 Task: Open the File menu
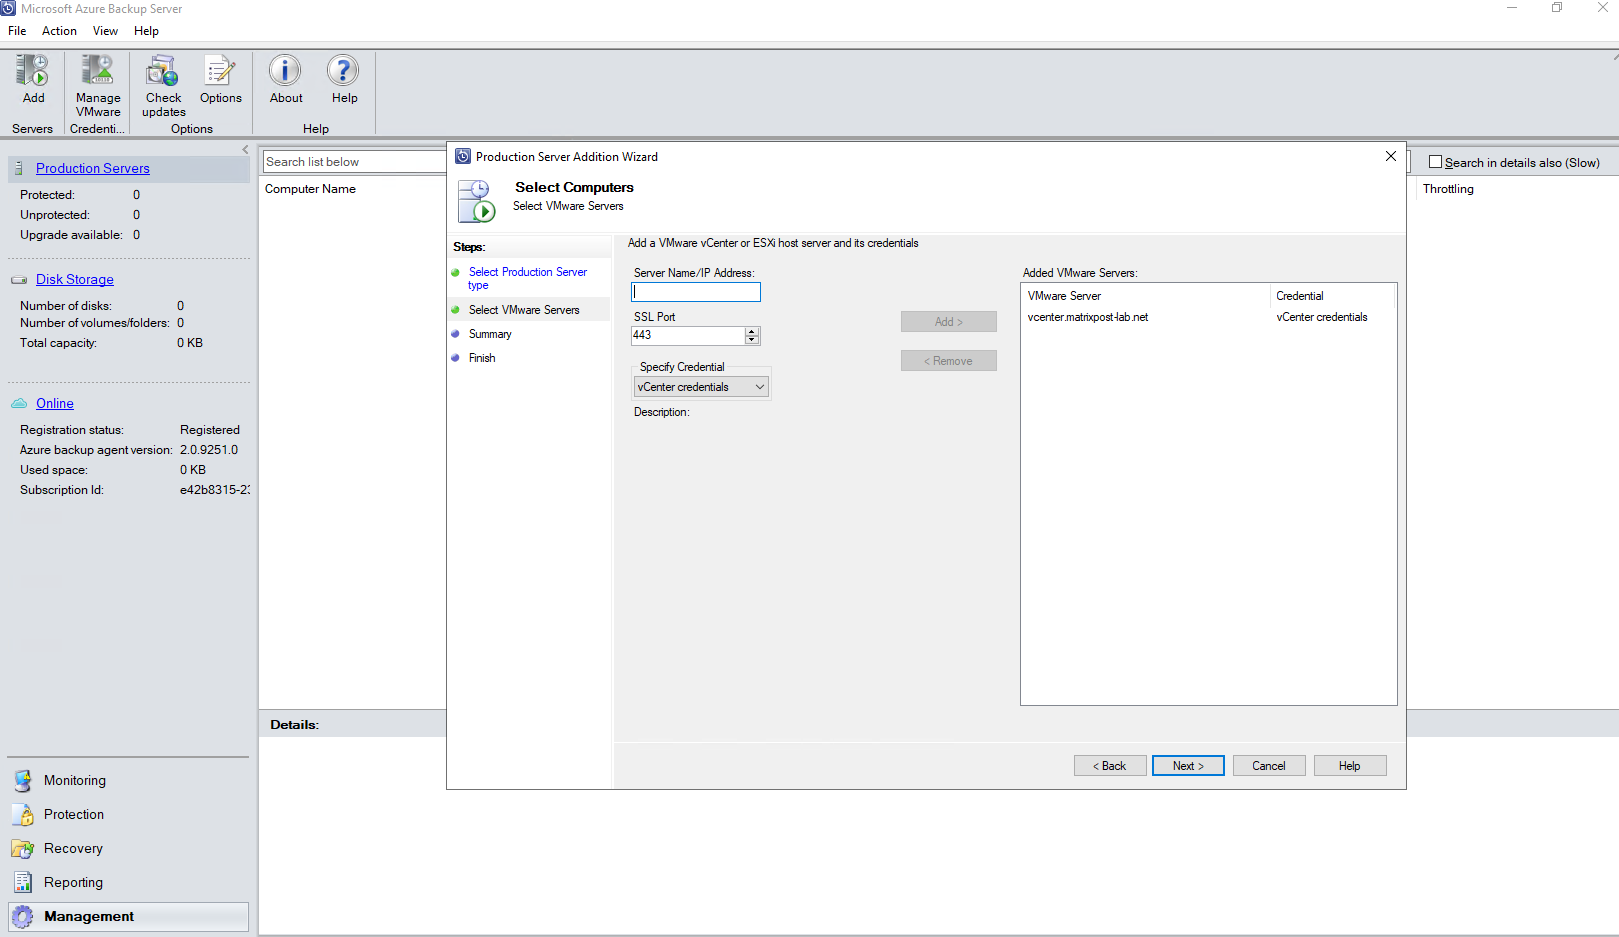tap(17, 31)
